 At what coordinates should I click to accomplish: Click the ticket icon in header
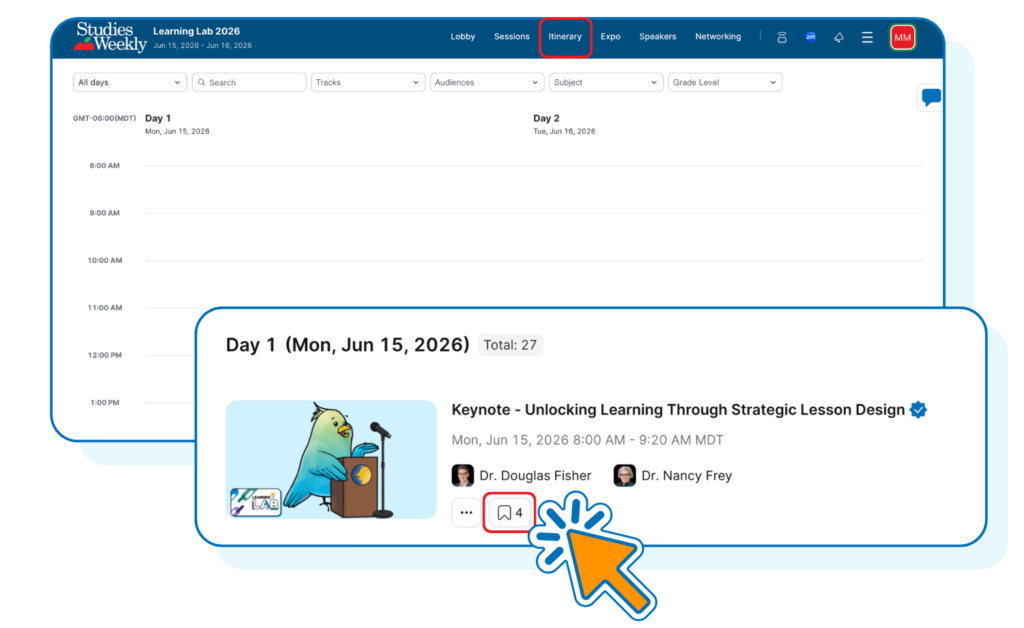pyautogui.click(x=782, y=37)
